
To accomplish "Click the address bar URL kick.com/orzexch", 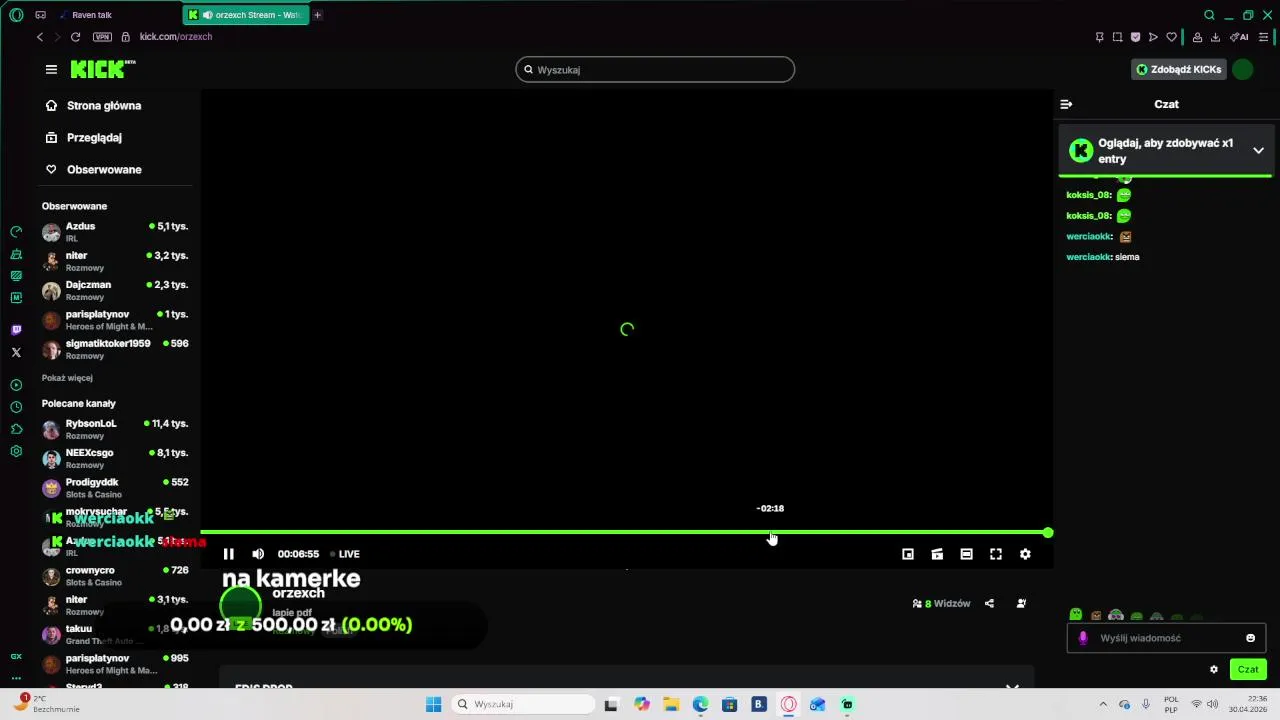I will pyautogui.click(x=176, y=37).
